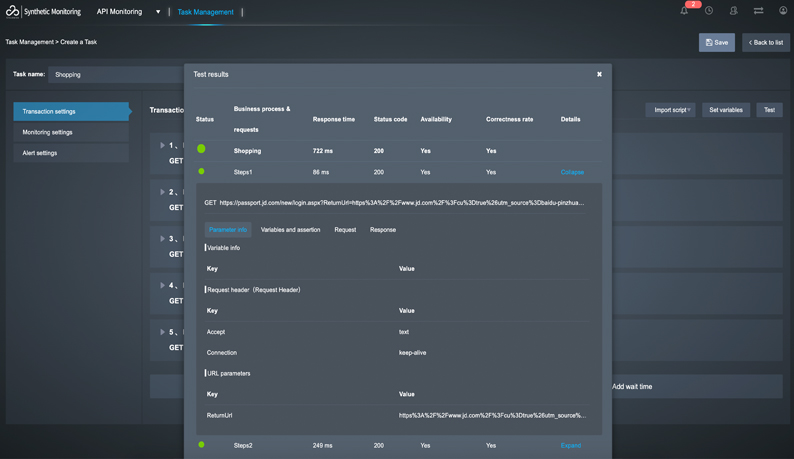Click the Test button
The height and width of the screenshot is (459, 794).
click(769, 110)
